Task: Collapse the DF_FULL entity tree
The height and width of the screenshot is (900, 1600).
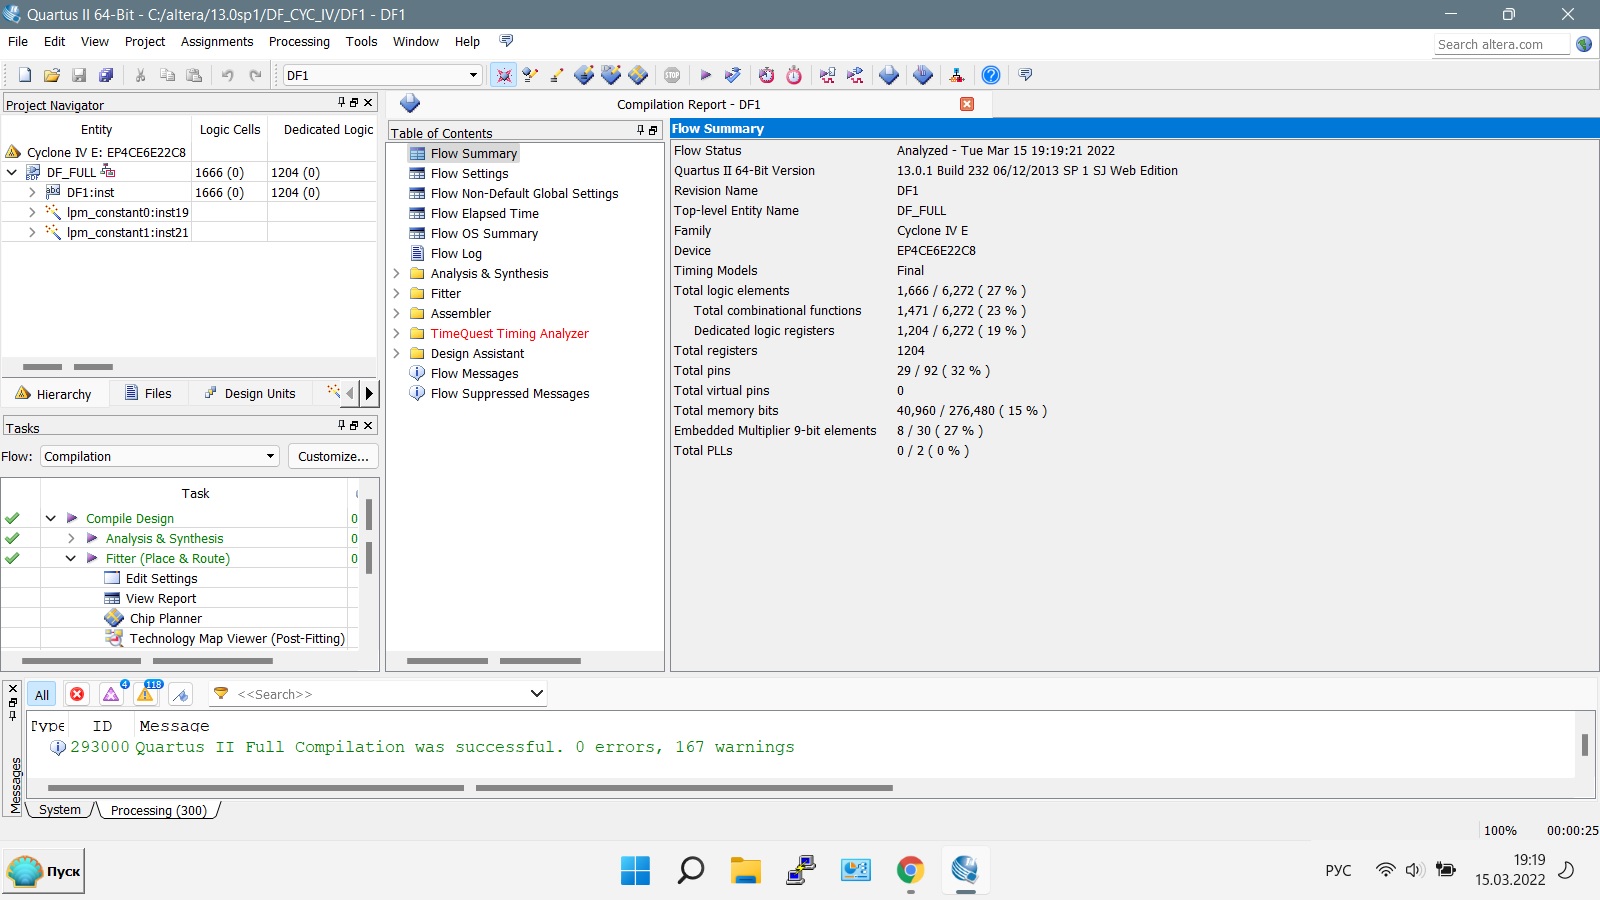Action: tap(12, 172)
